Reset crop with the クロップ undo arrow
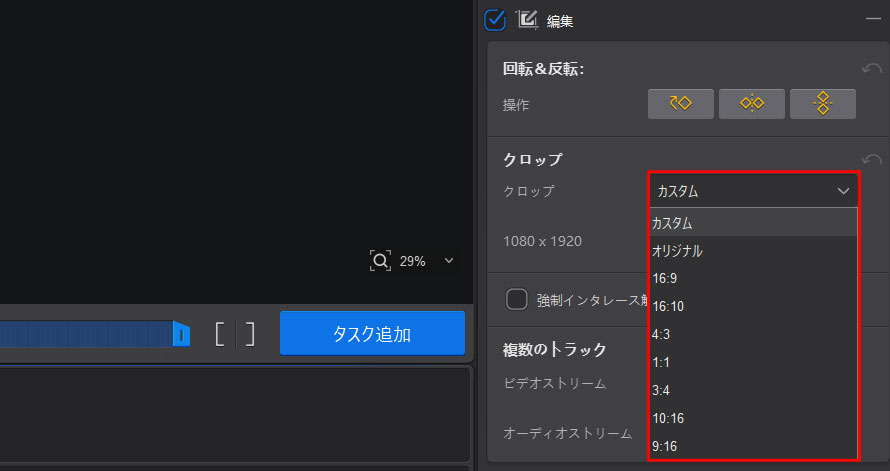 point(871,159)
